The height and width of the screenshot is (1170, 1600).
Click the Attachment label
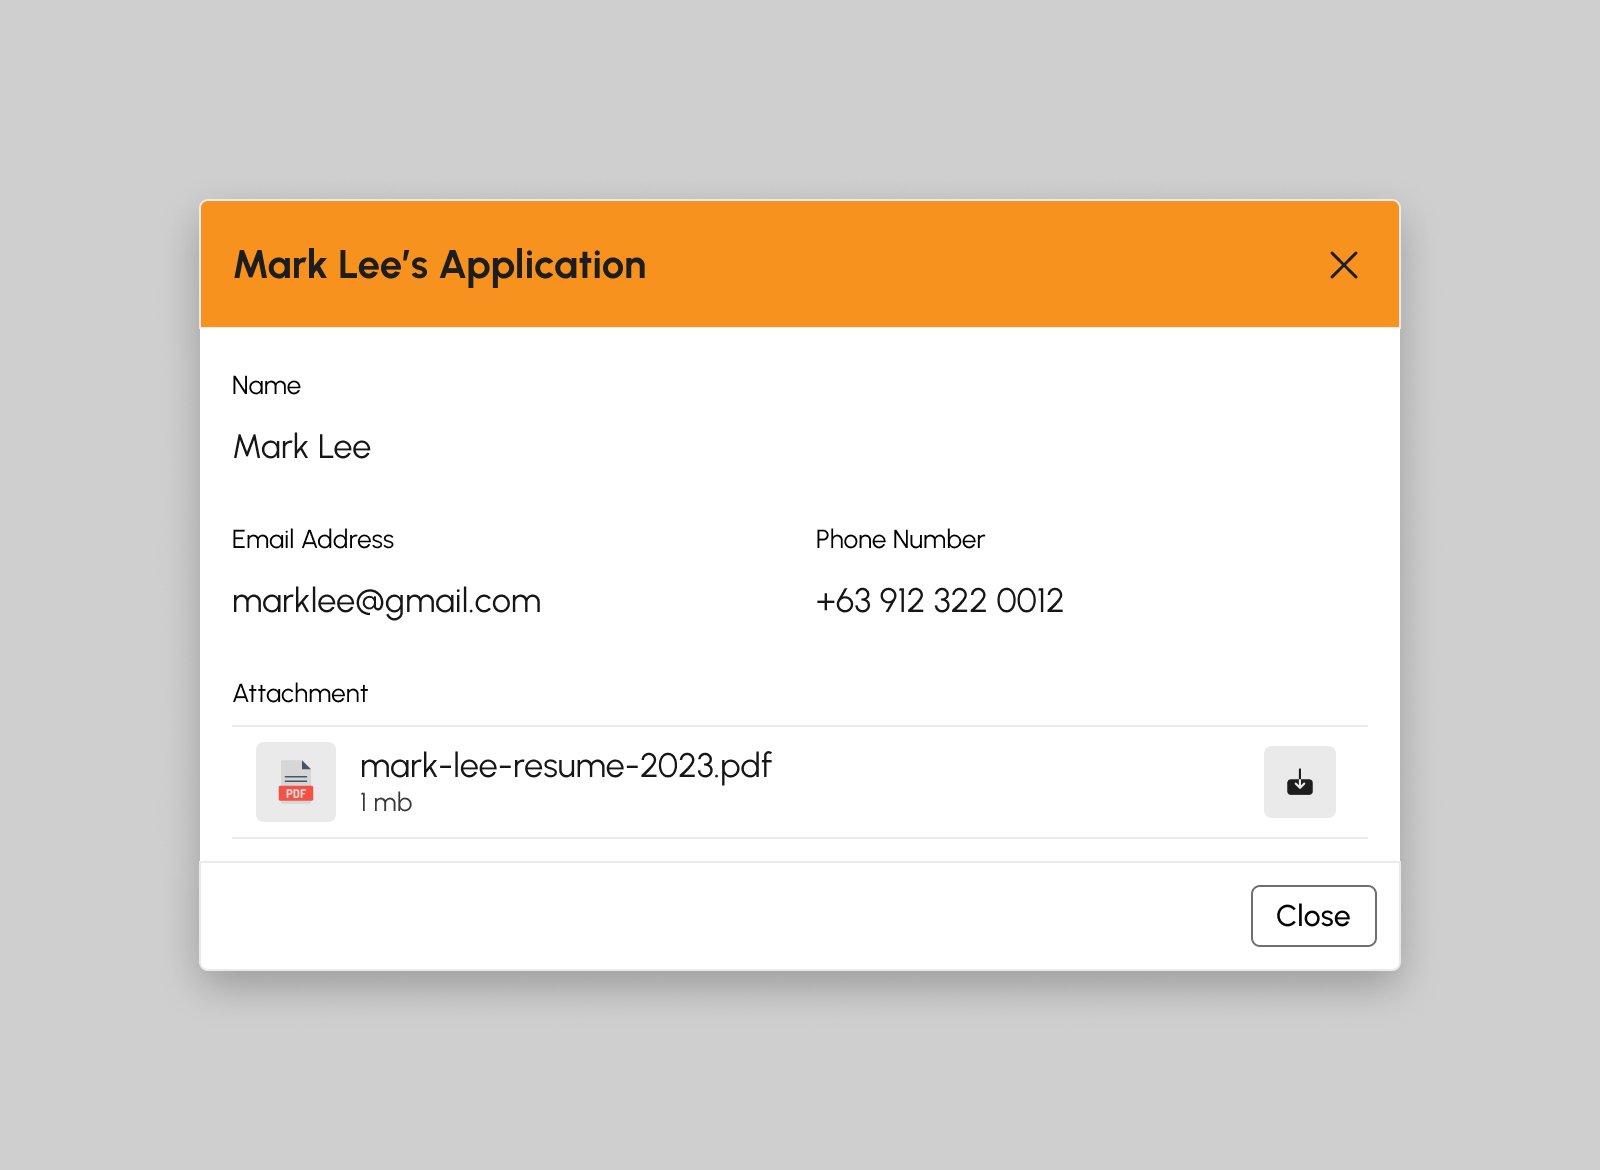coord(300,693)
